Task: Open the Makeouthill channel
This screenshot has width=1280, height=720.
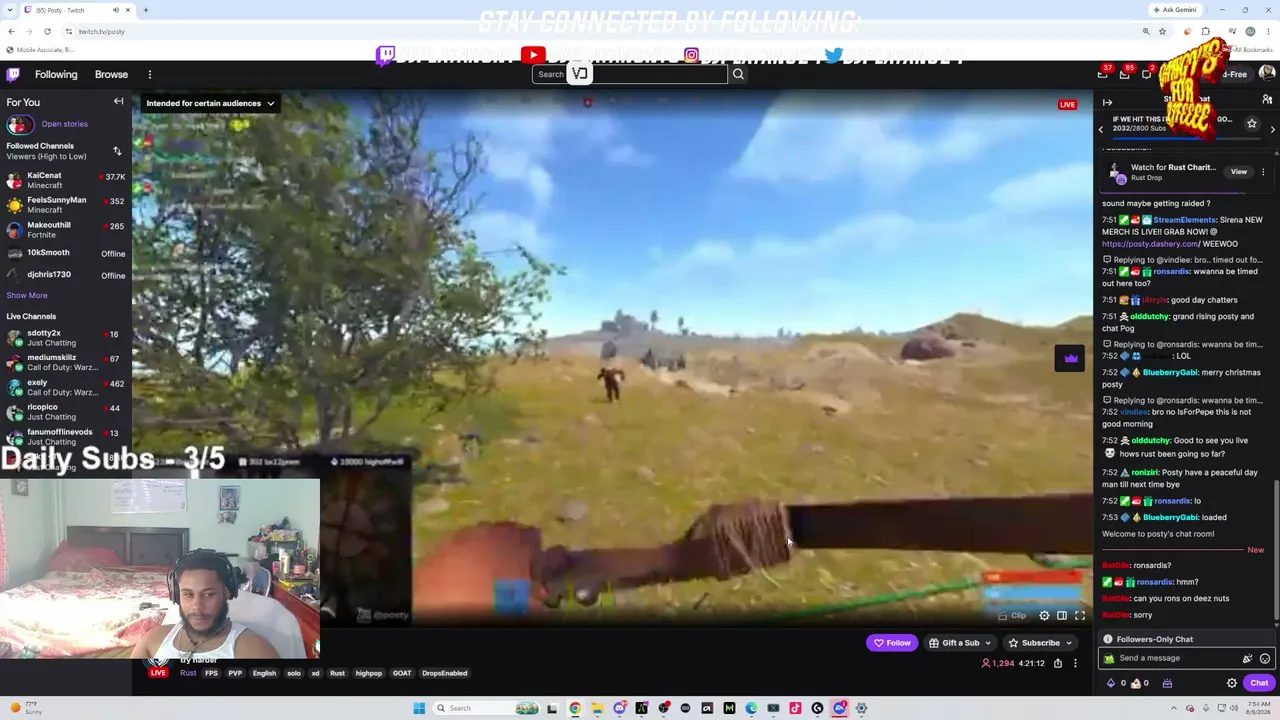Action: 66,230
